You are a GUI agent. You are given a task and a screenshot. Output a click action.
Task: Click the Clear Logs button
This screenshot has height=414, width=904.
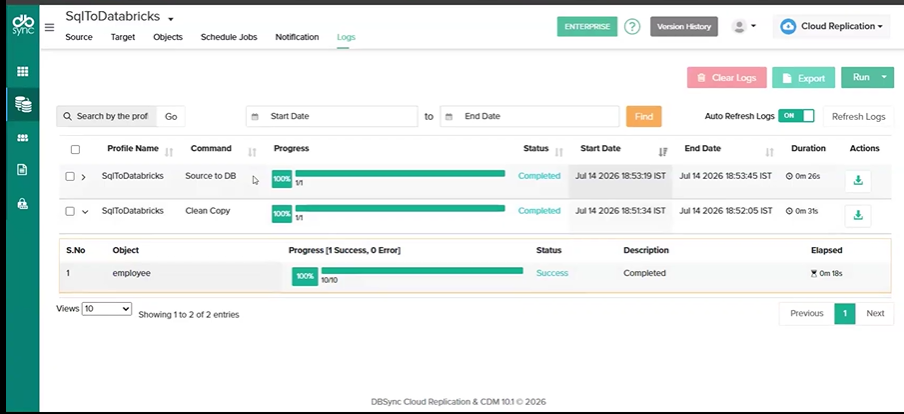726,78
